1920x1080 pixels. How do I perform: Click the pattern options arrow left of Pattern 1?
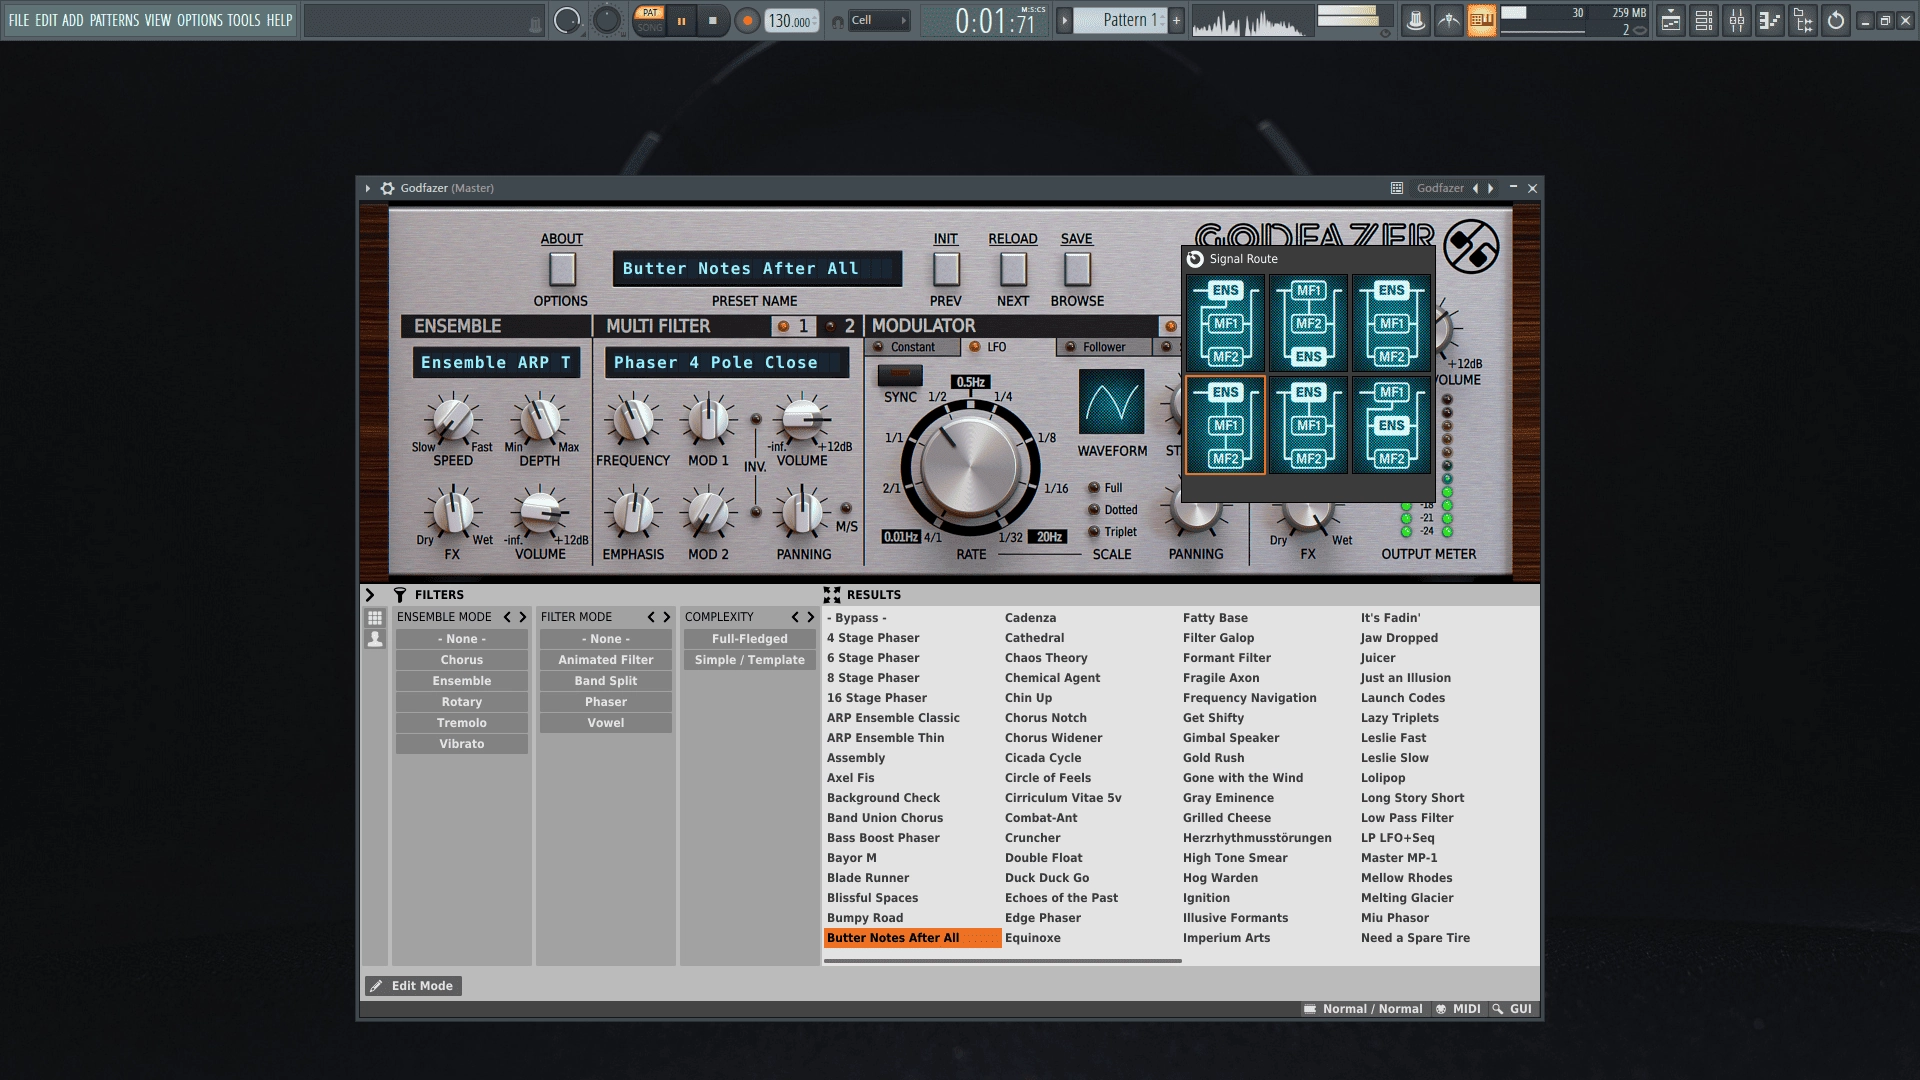click(1064, 20)
